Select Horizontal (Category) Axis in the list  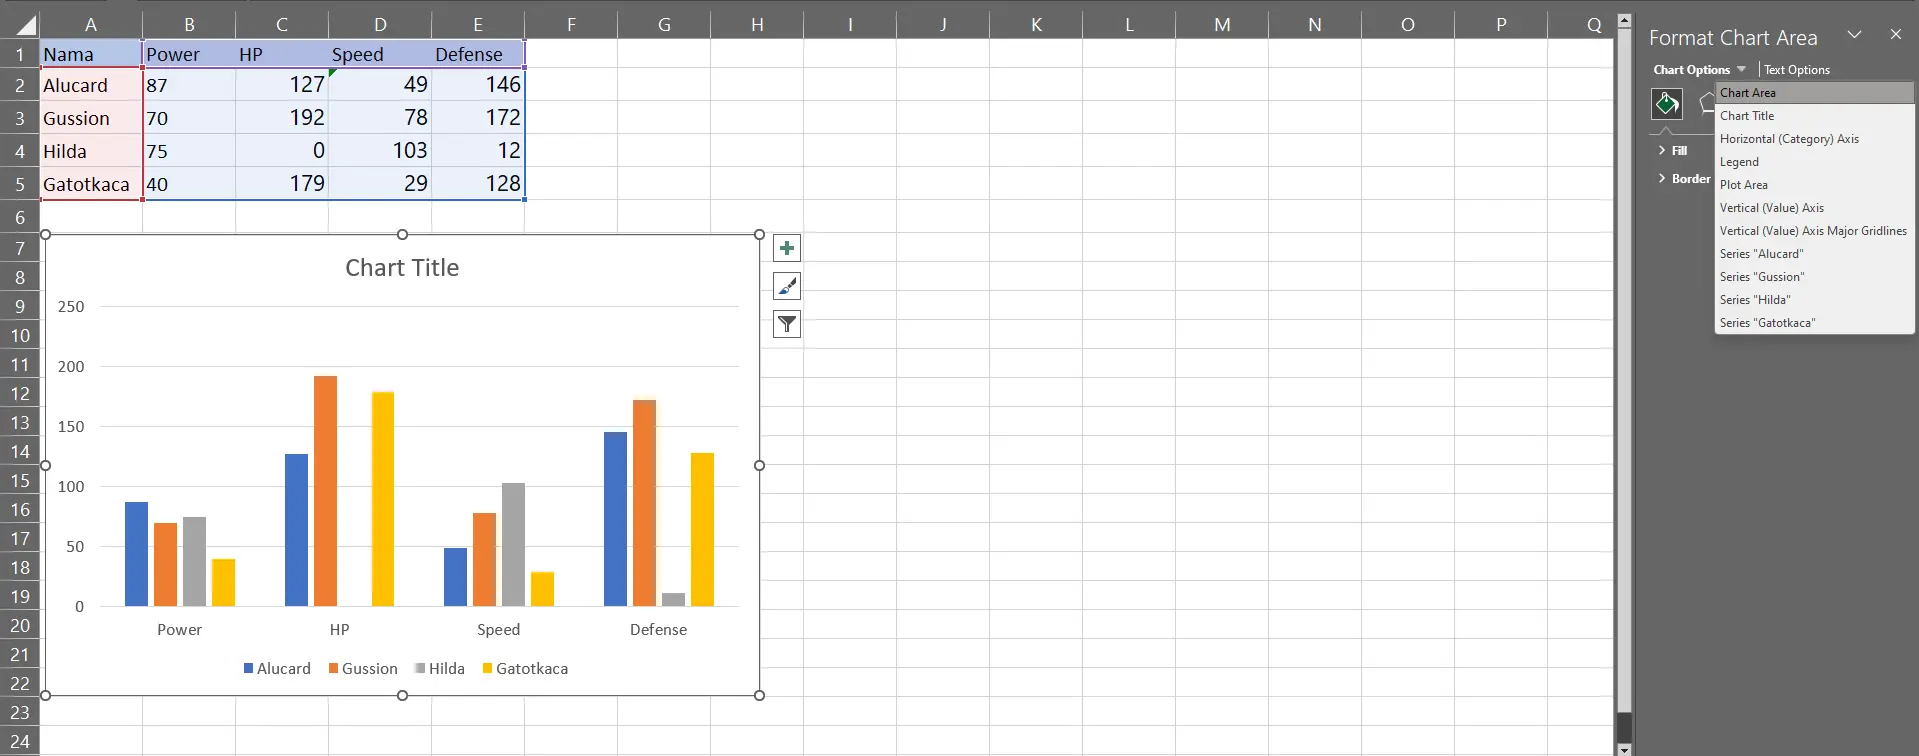(x=1814, y=139)
